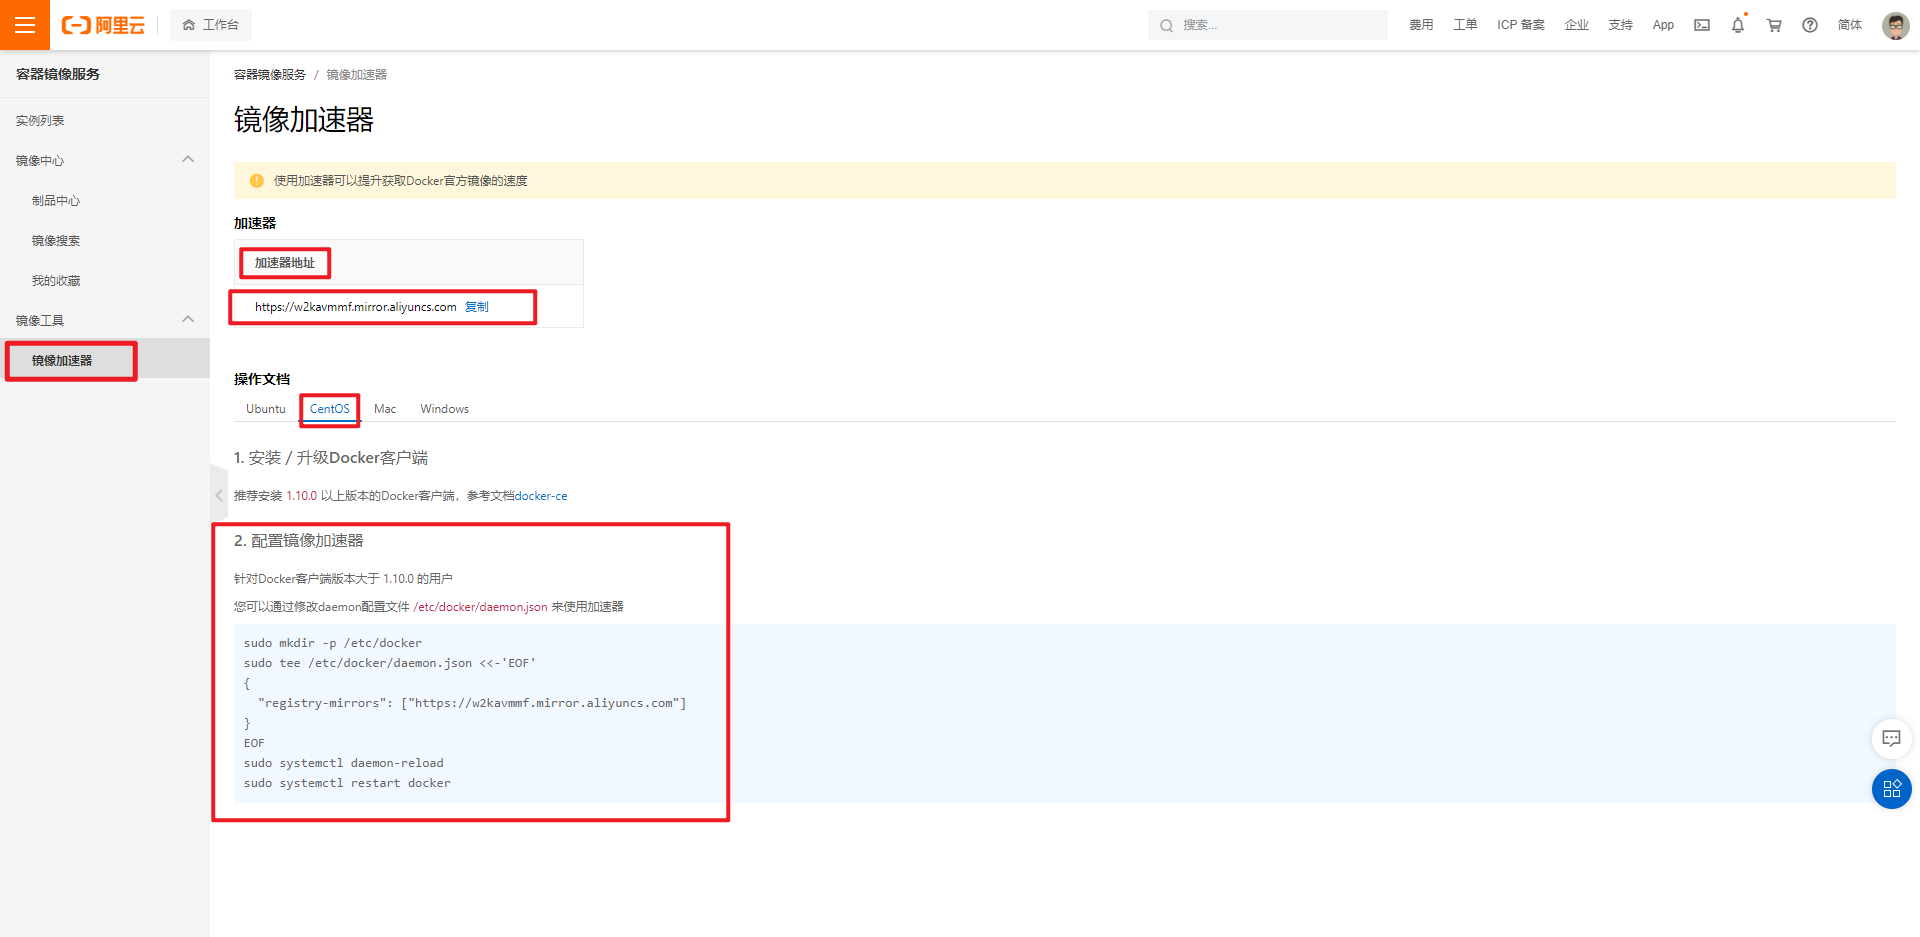Open 费用 menu
Image resolution: width=1920 pixels, height=937 pixels.
click(1421, 25)
